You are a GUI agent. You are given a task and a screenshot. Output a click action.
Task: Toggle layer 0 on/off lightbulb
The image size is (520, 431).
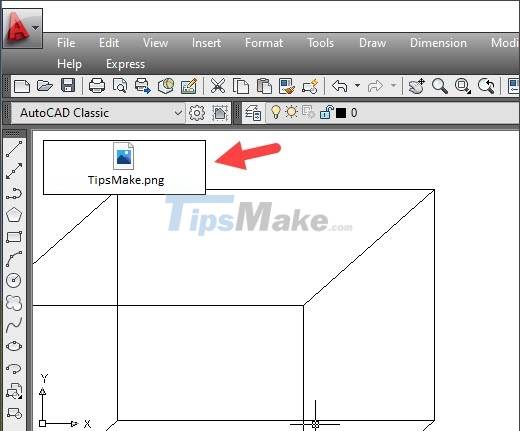tap(276, 112)
